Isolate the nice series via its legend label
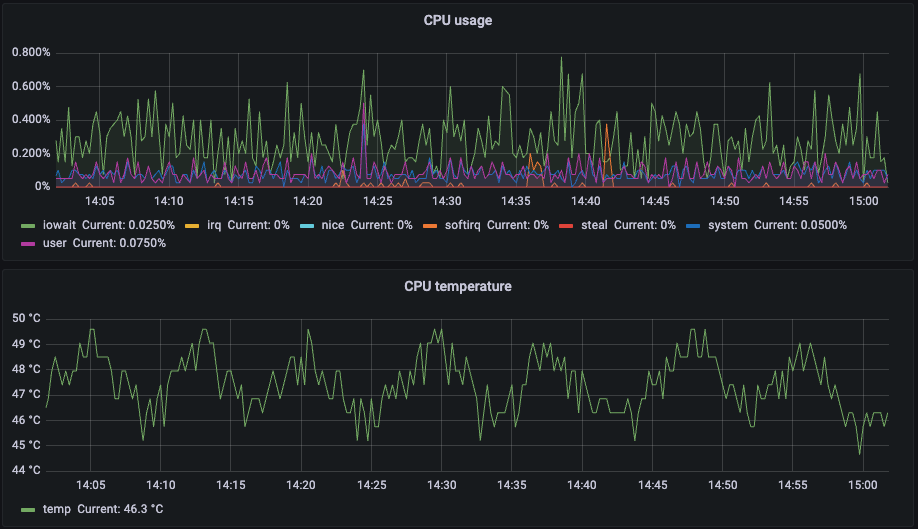This screenshot has height=529, width=918. click(332, 225)
